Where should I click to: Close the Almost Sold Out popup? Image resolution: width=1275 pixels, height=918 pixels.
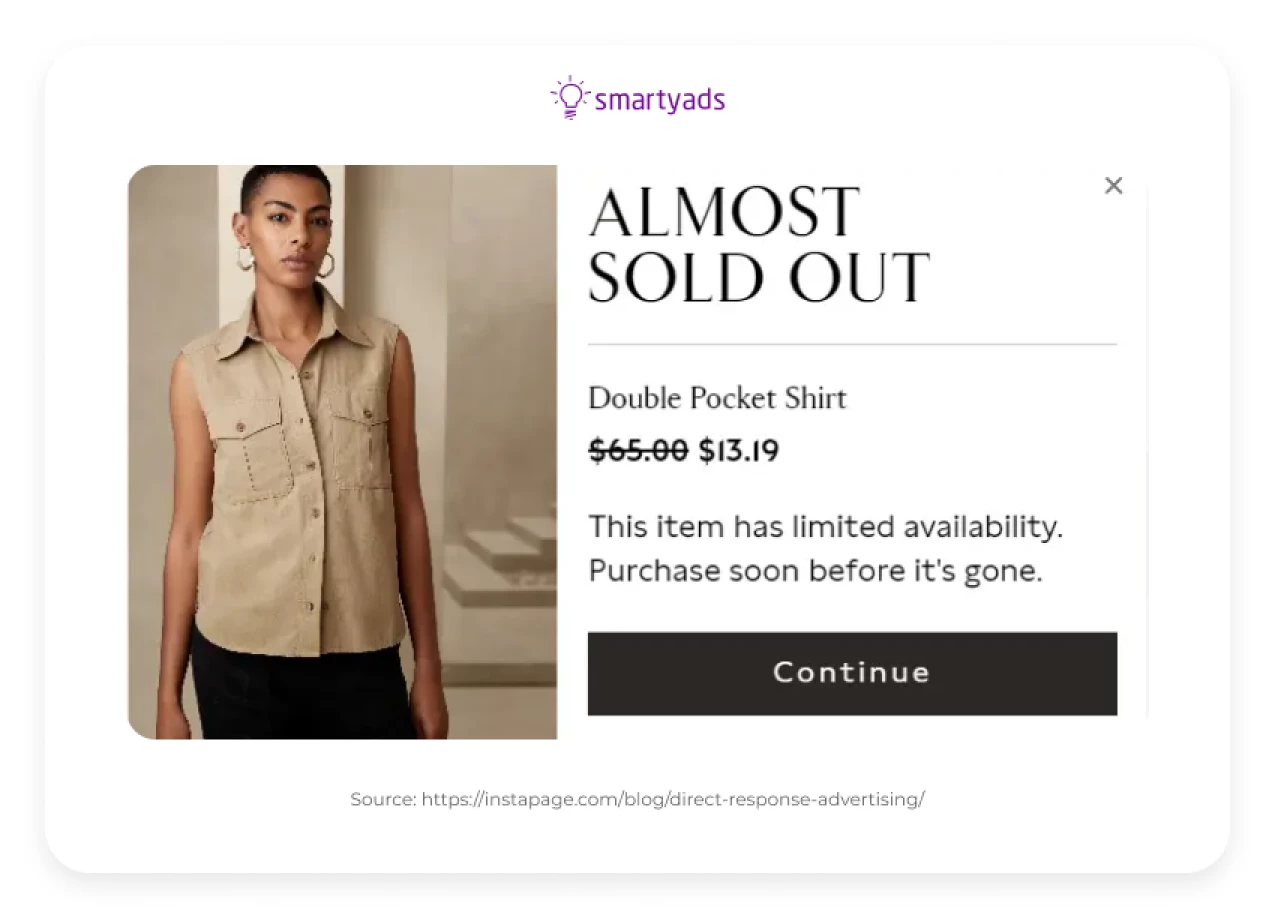[1113, 186]
